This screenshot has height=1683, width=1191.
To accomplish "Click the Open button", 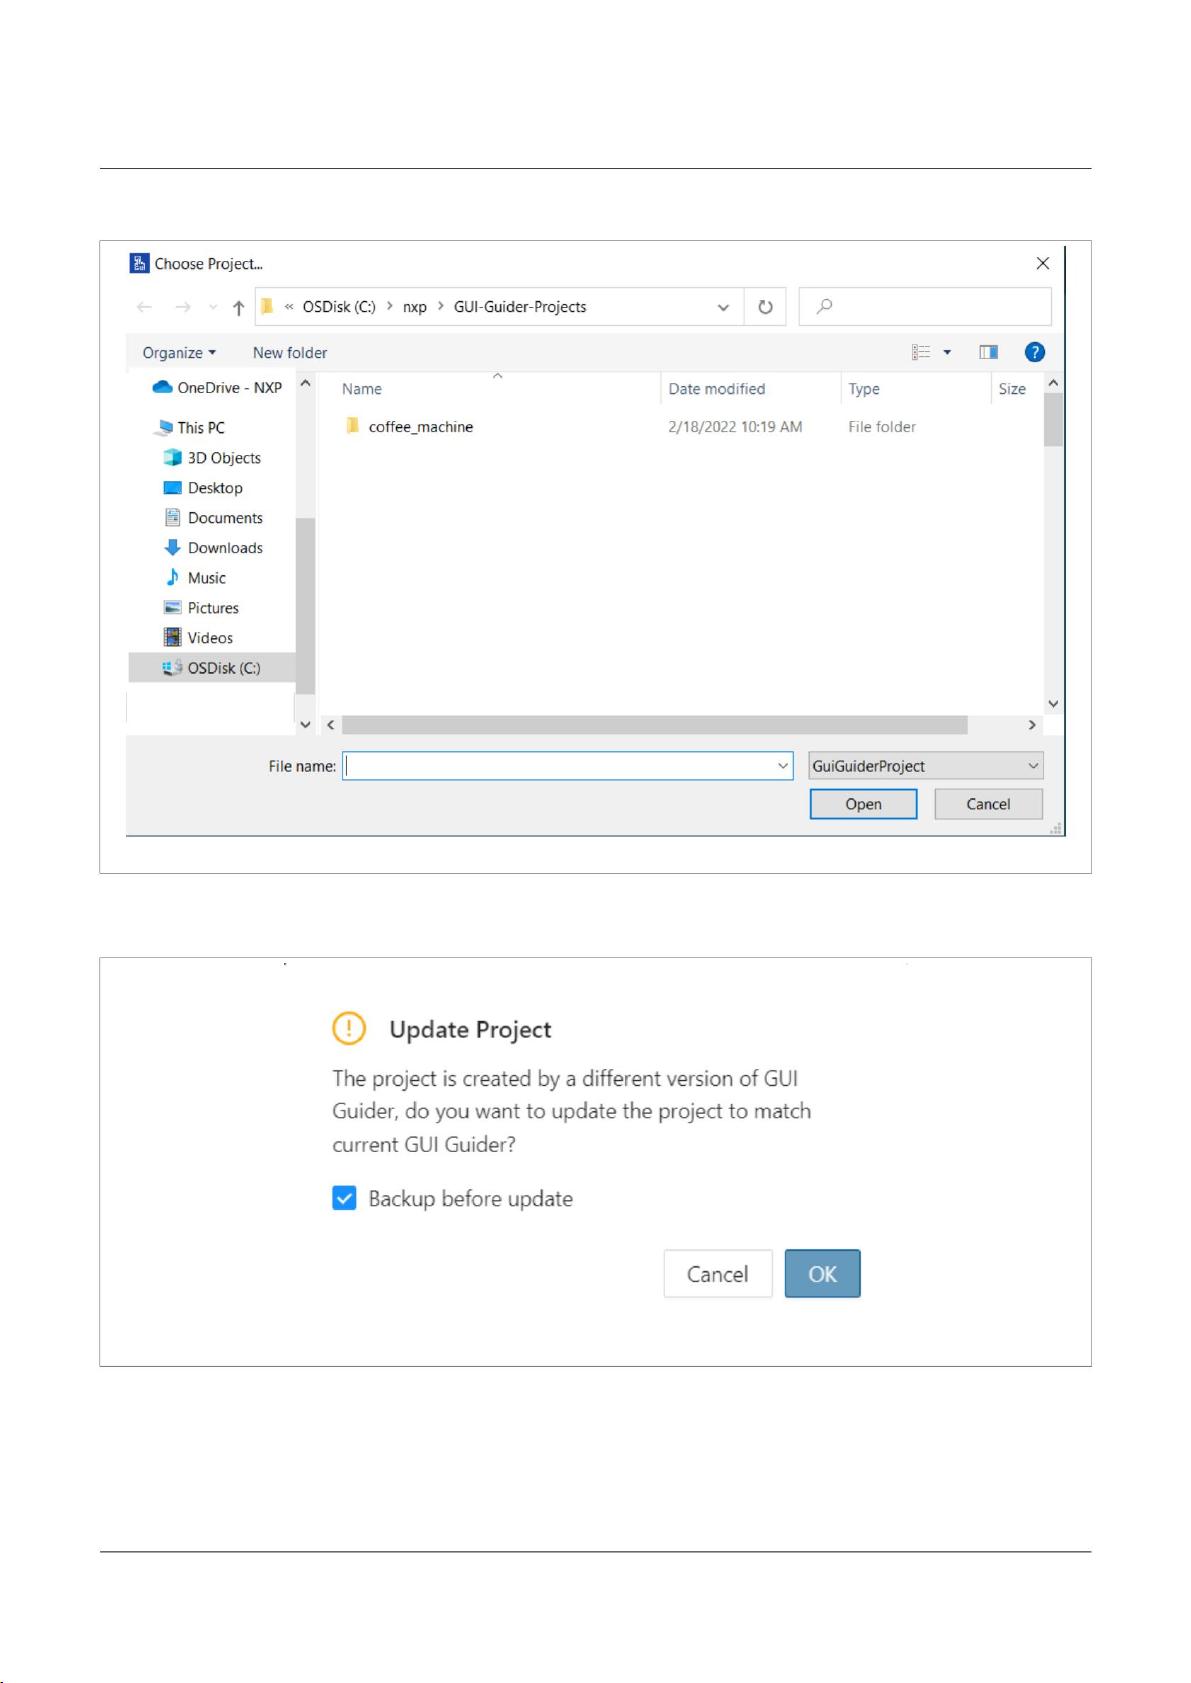I will 863,804.
